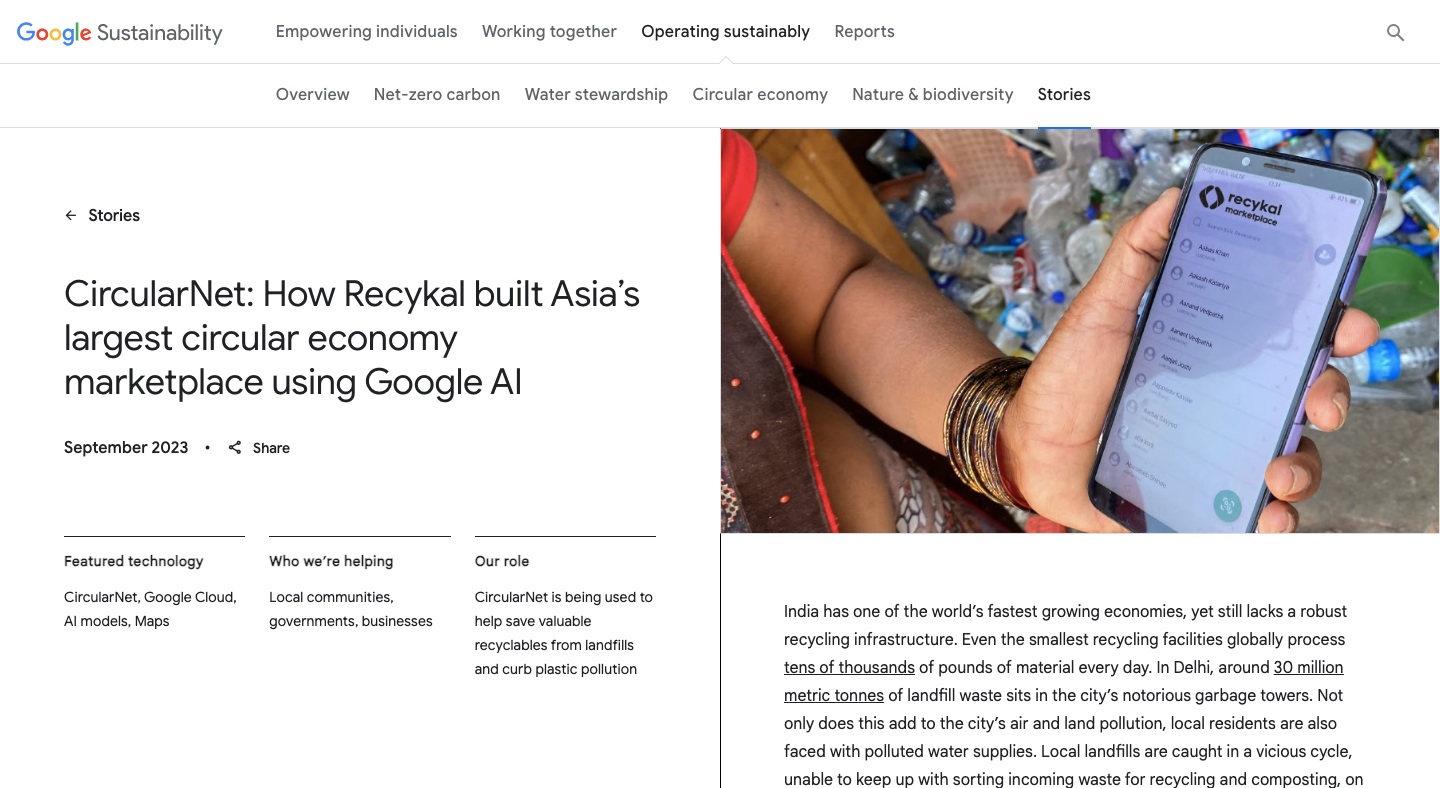
Task: Click the Google Sustainability logo
Action: coord(120,32)
